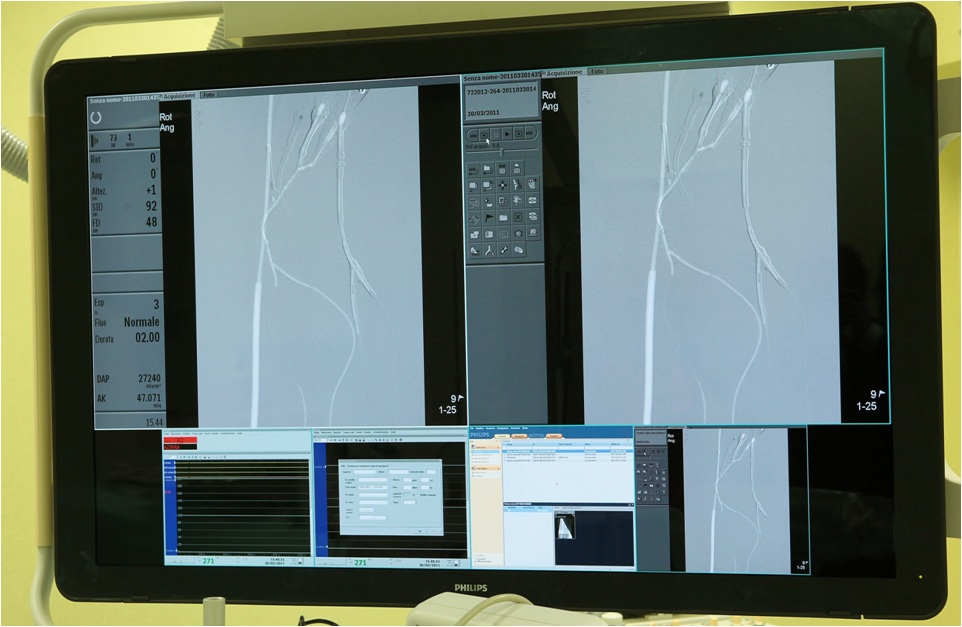Open the wrench tool icon

[503, 250]
